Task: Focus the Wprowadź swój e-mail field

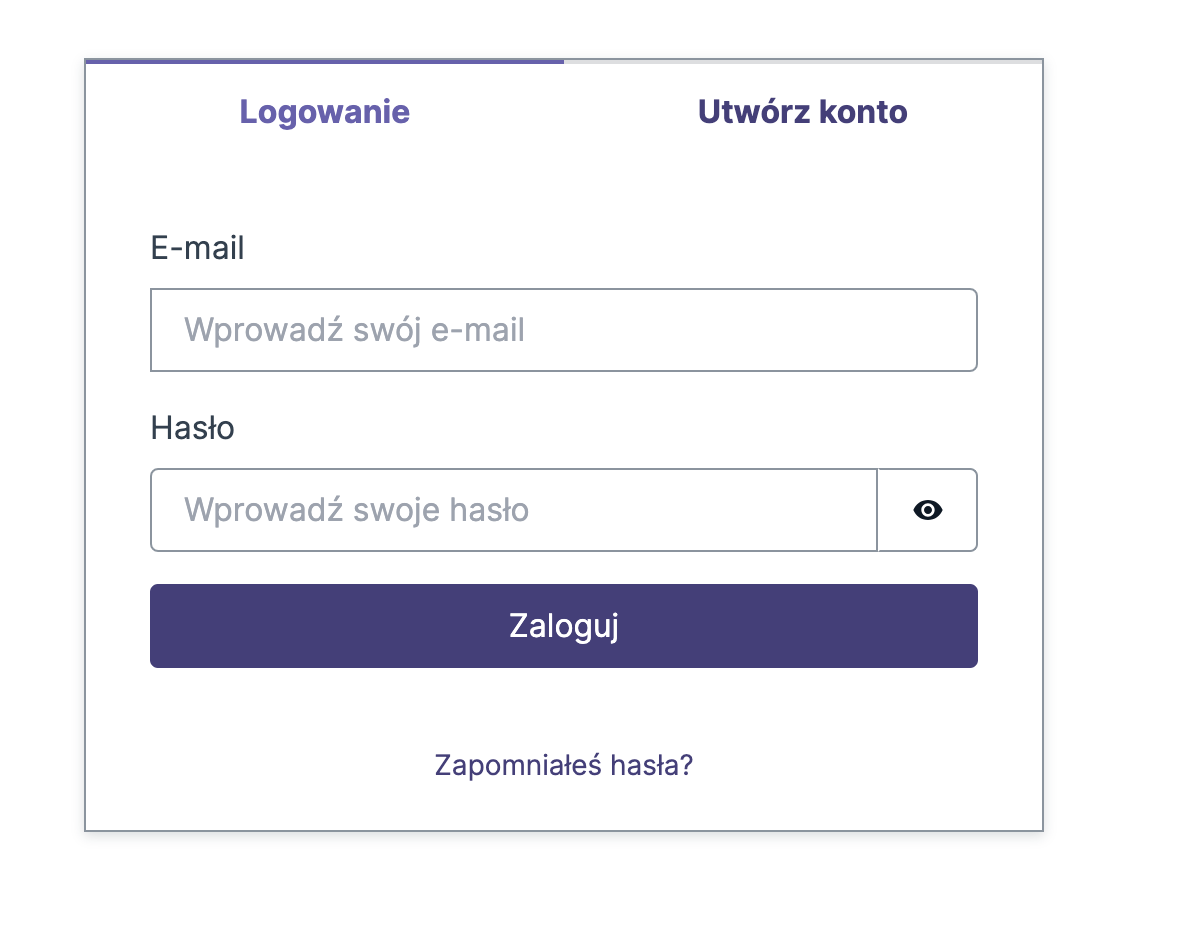Action: pyautogui.click(x=564, y=330)
